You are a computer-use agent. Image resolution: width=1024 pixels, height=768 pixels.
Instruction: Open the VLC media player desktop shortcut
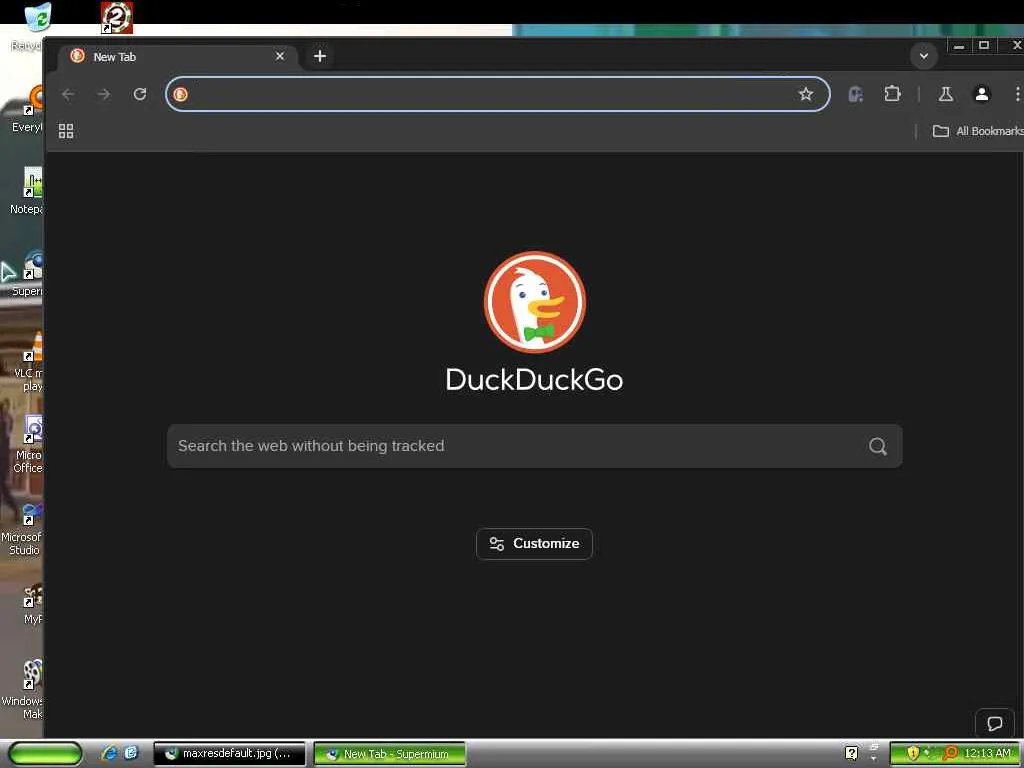(x=30, y=362)
